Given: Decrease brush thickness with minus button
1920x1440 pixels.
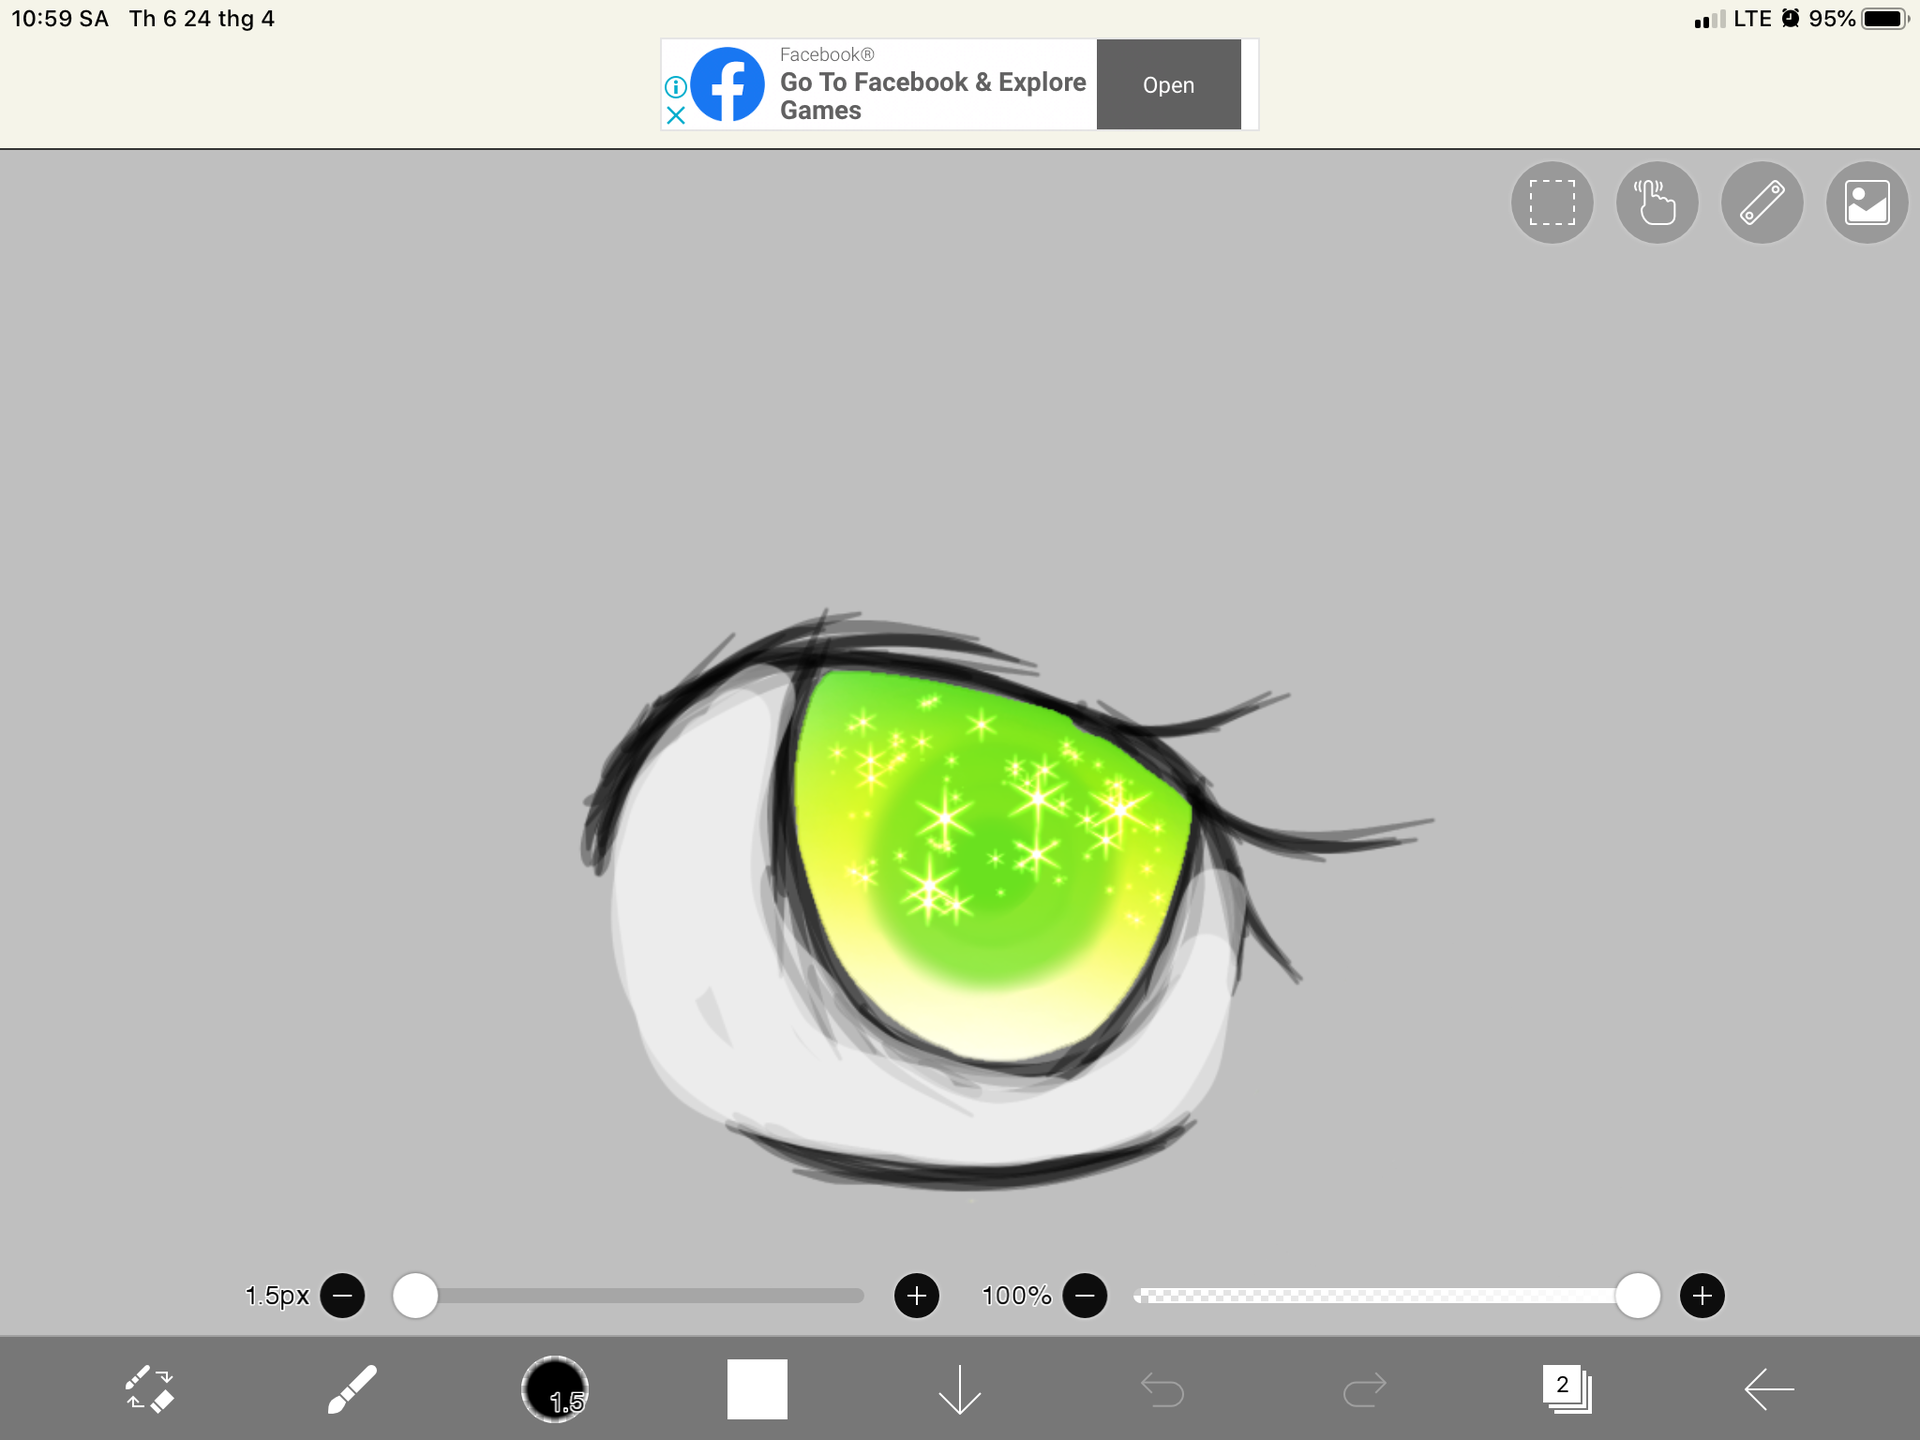Looking at the screenshot, I should [343, 1296].
